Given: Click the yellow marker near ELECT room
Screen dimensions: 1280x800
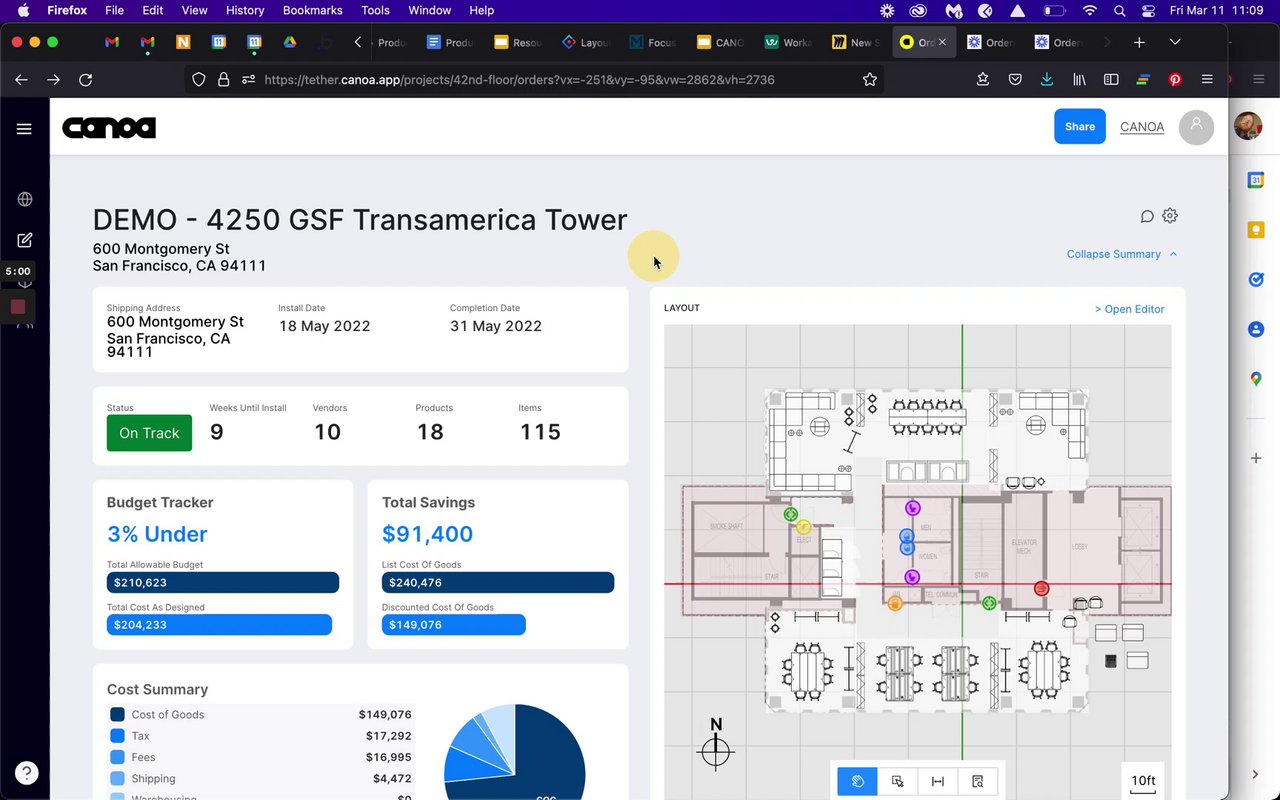Looking at the screenshot, I should pyautogui.click(x=804, y=526).
